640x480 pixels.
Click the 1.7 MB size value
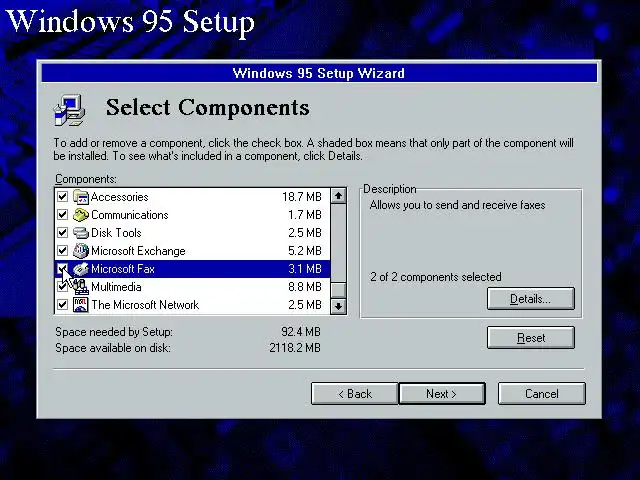304,215
